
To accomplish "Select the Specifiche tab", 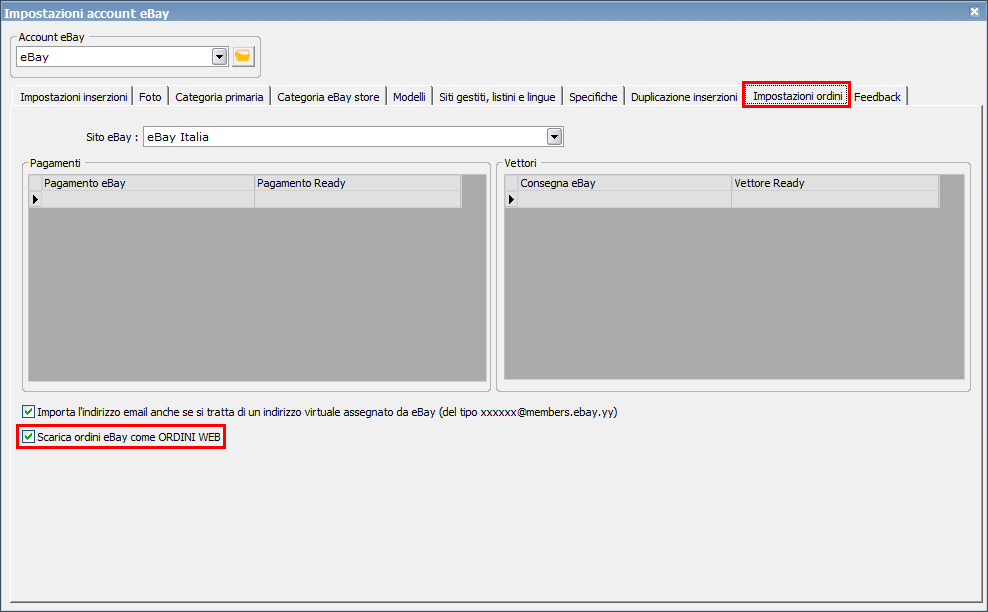I will click(593, 96).
